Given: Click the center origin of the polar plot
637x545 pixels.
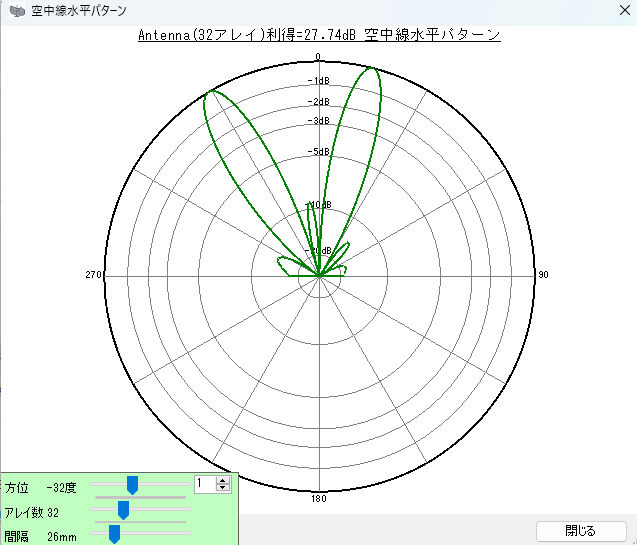Looking at the screenshot, I should tap(319, 276).
